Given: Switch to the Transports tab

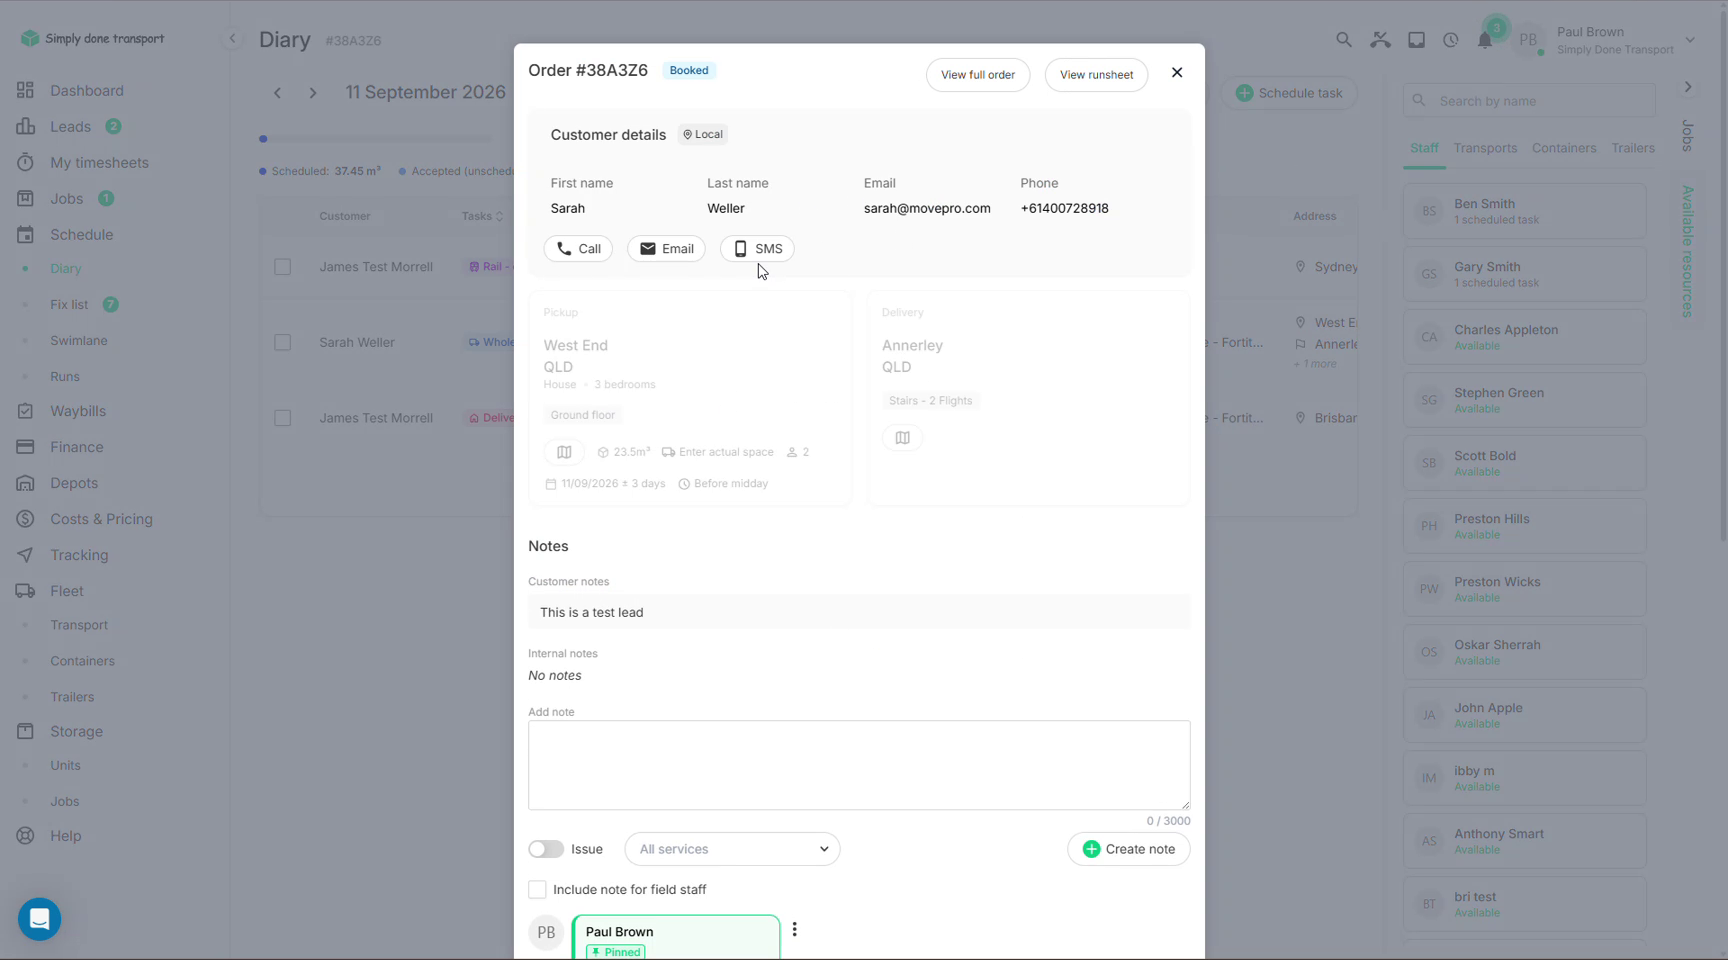Looking at the screenshot, I should tap(1485, 148).
